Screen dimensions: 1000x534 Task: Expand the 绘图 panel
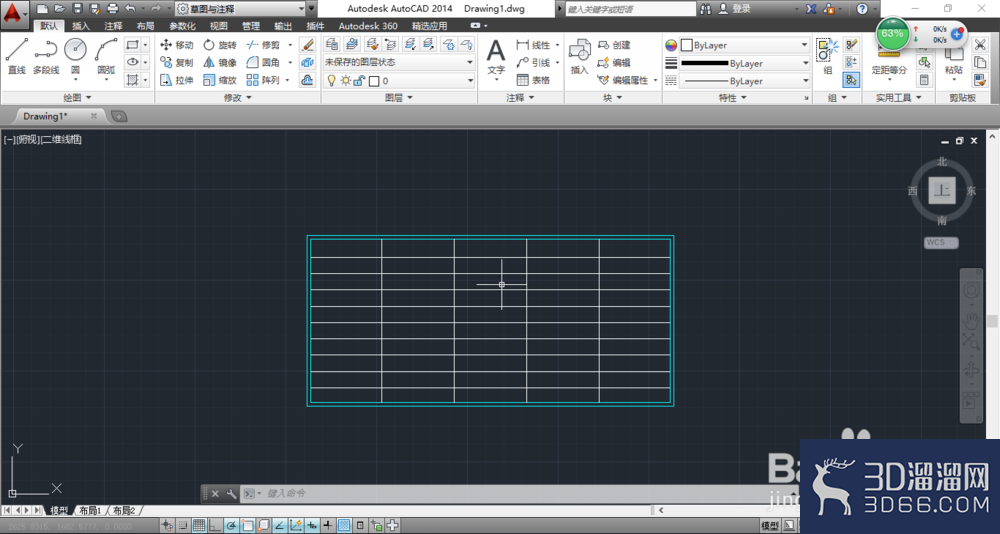pyautogui.click(x=77, y=98)
